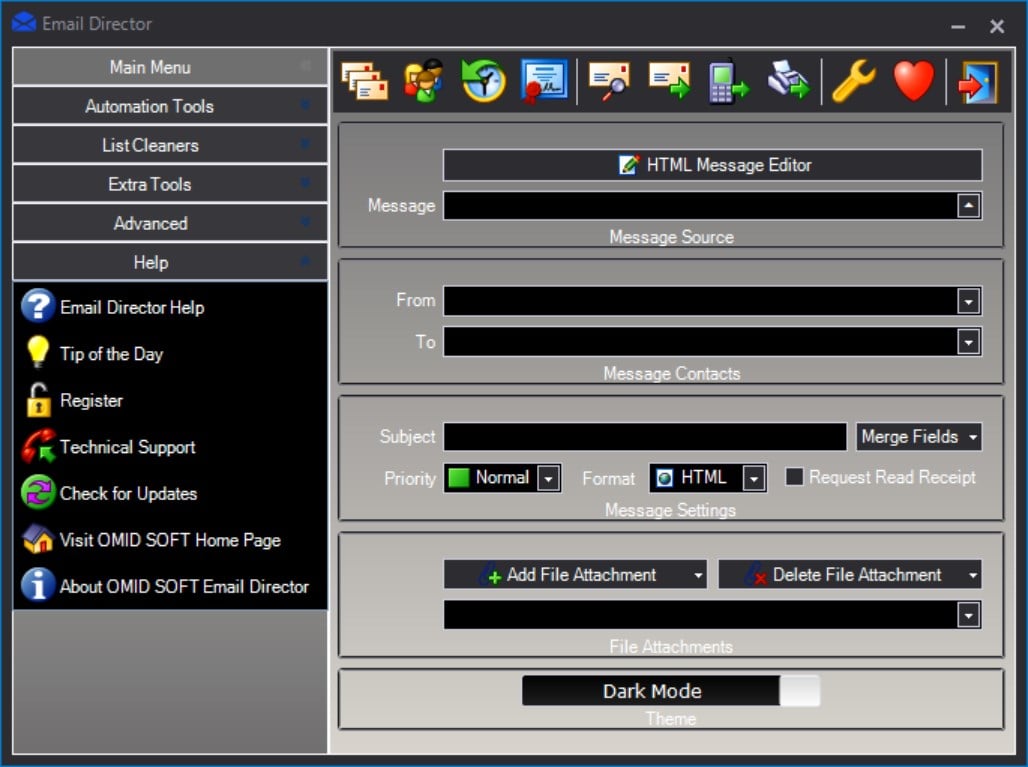Screen dimensions: 1028x767
Task: Open the Tip of the Day link
Action: click(111, 354)
